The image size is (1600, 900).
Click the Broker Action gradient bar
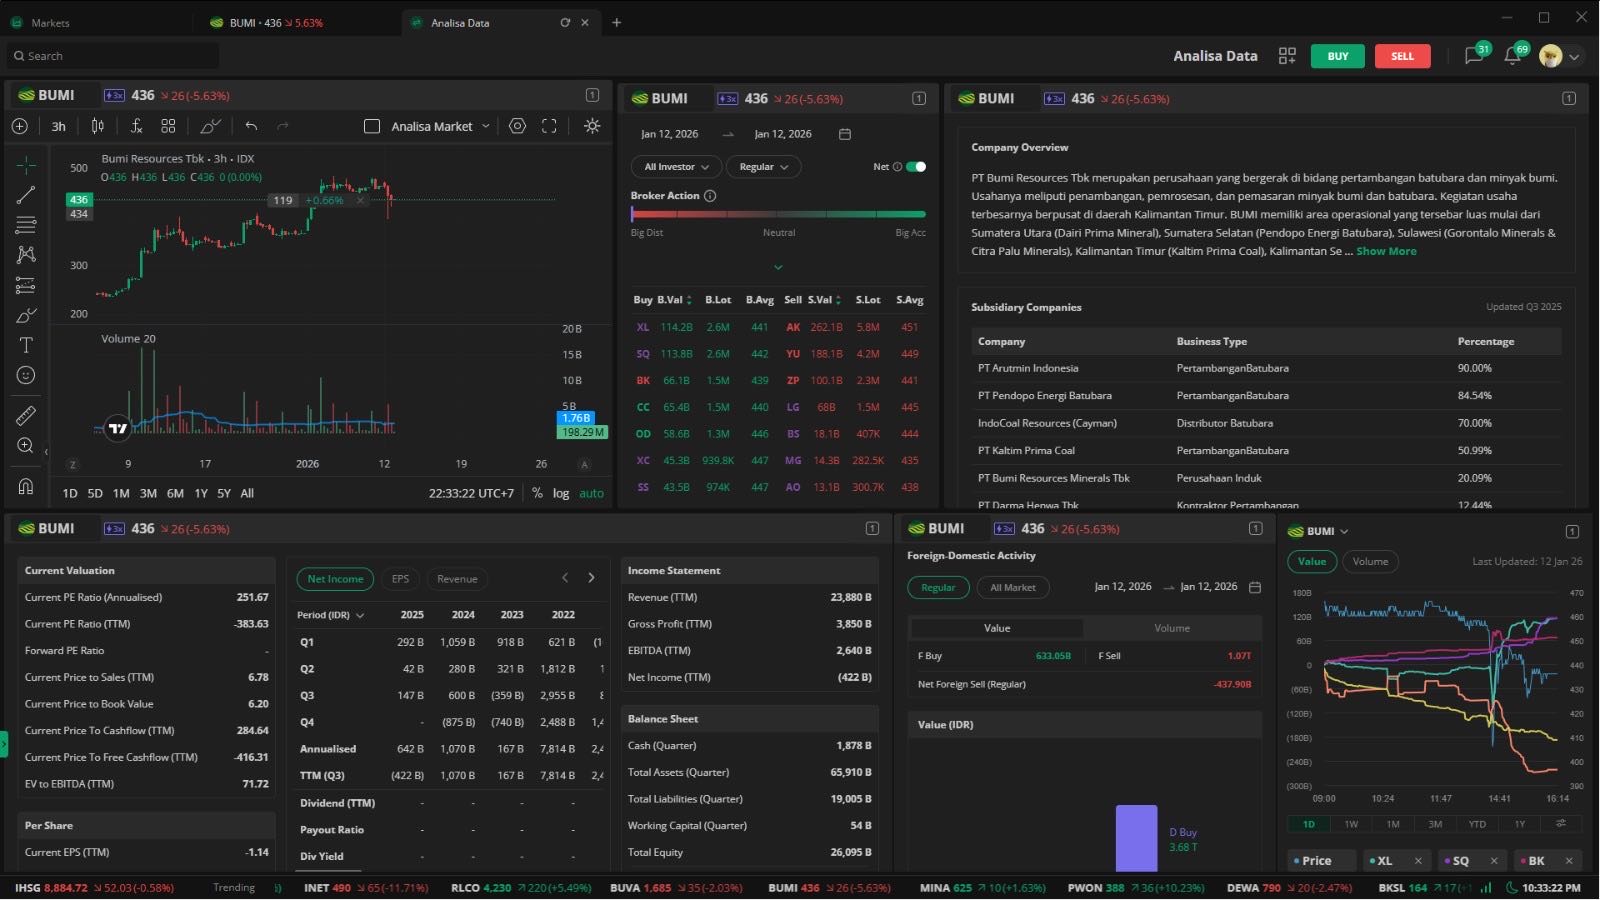coord(778,214)
